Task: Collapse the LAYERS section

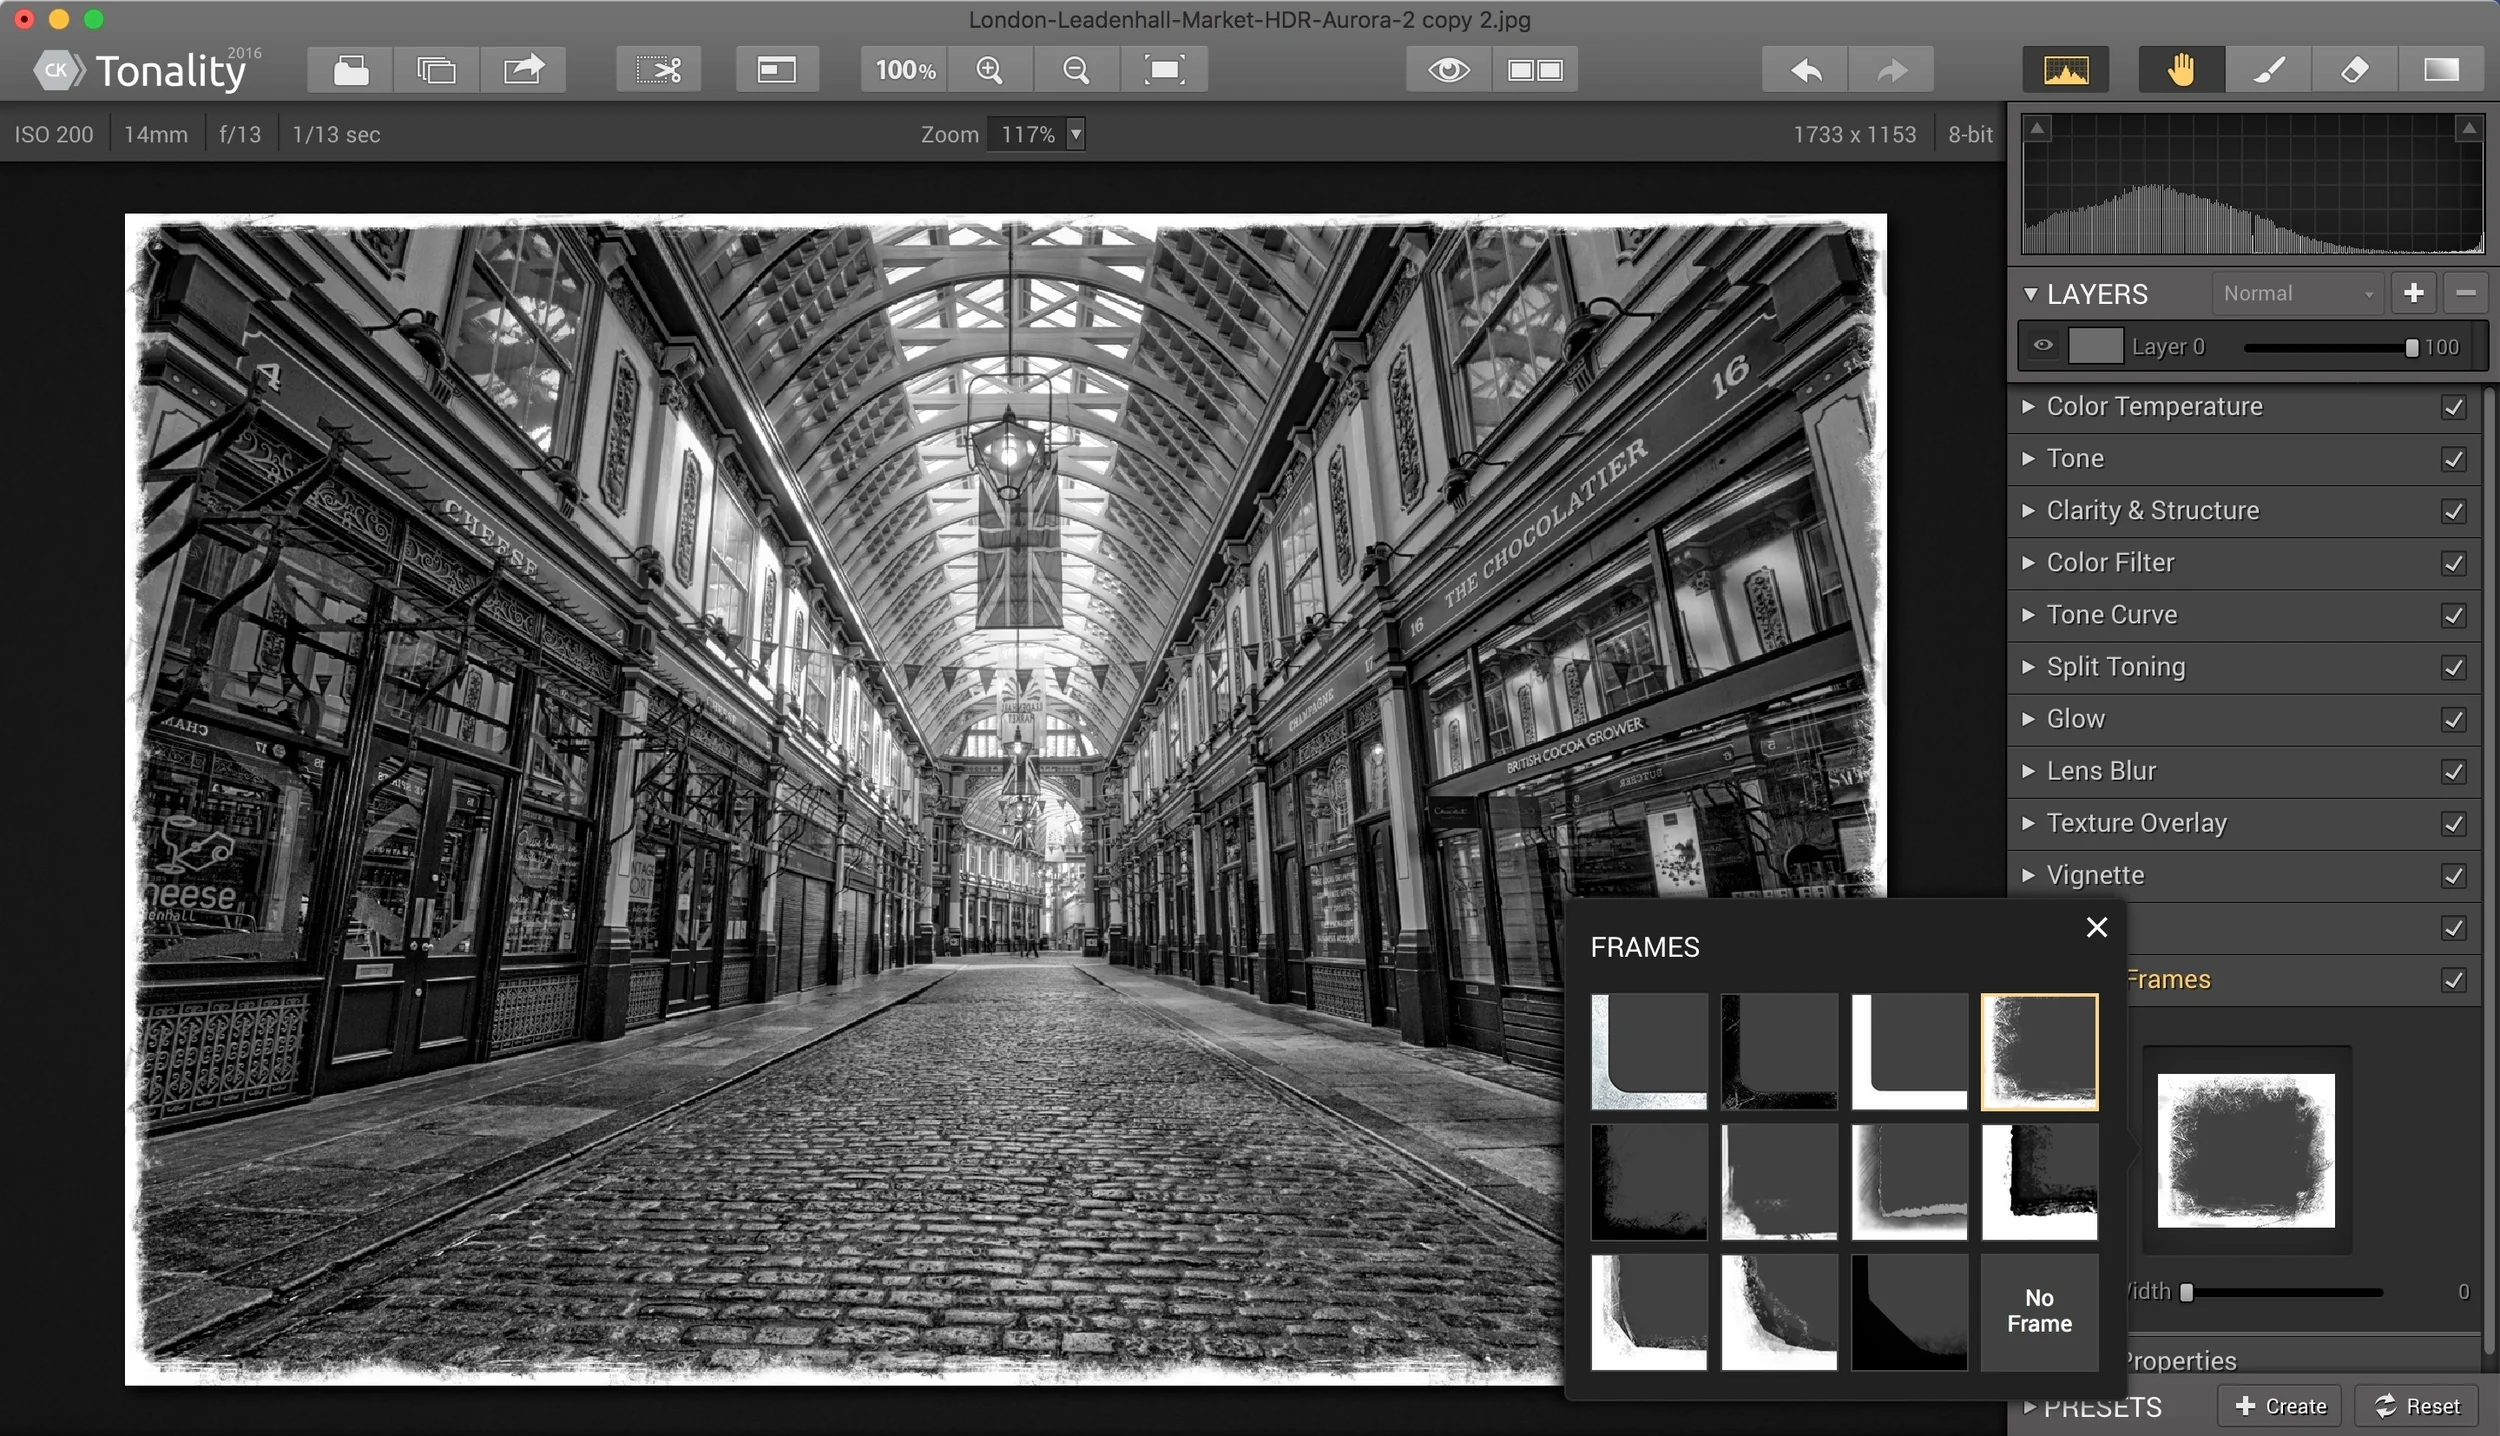Action: [2030, 294]
